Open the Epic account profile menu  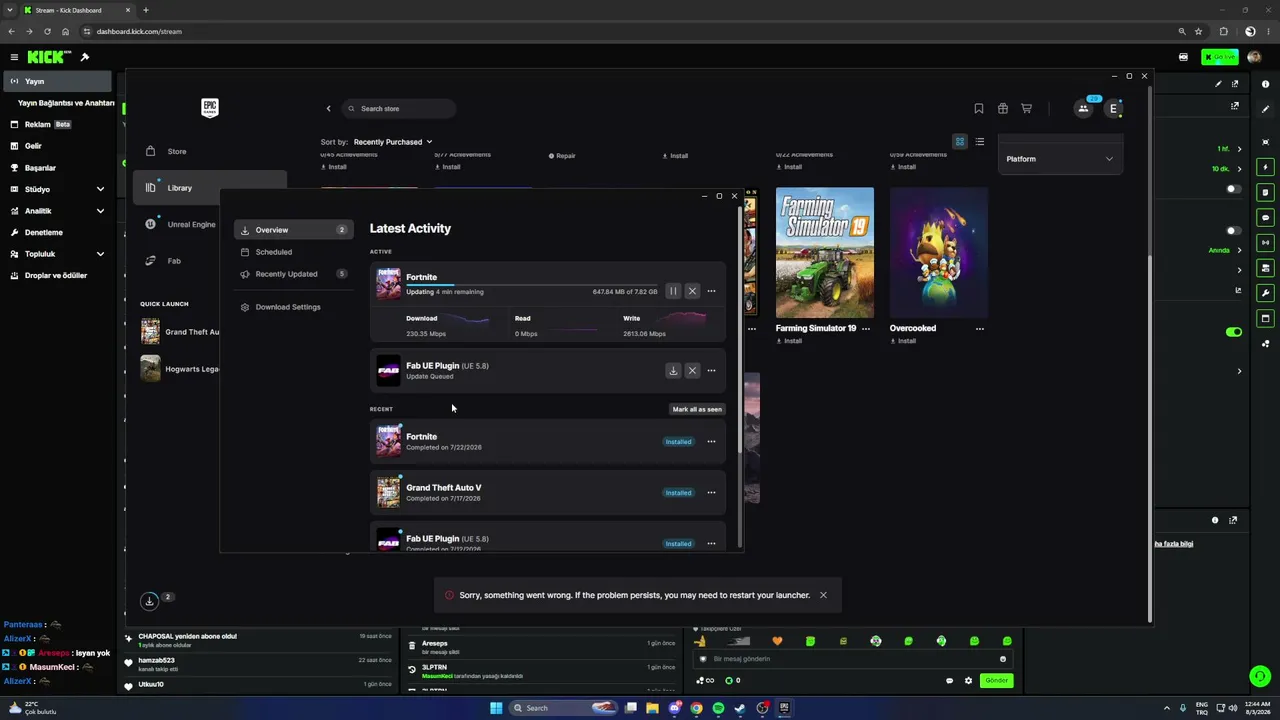[x=1113, y=108]
